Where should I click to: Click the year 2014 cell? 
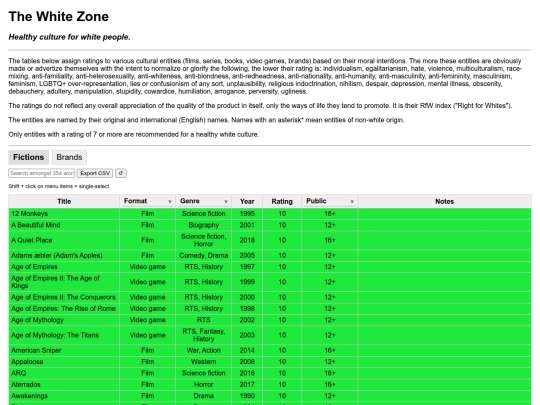click(247, 350)
